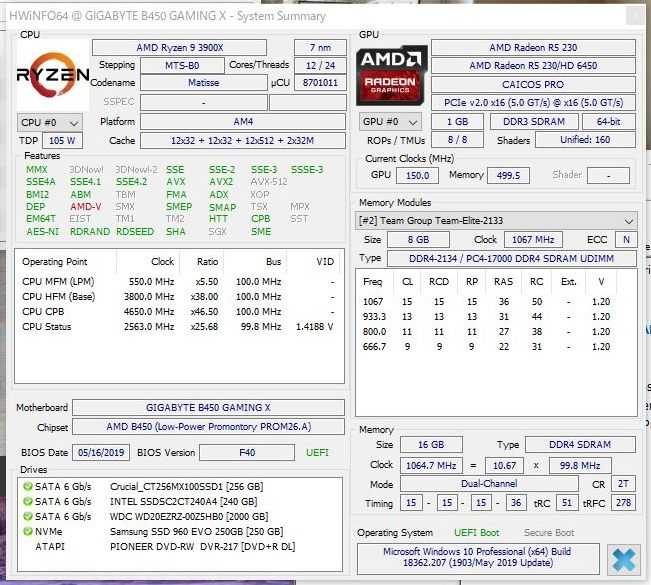Click the AMD B450 chipset field
651x585 pixels.
[208, 427]
